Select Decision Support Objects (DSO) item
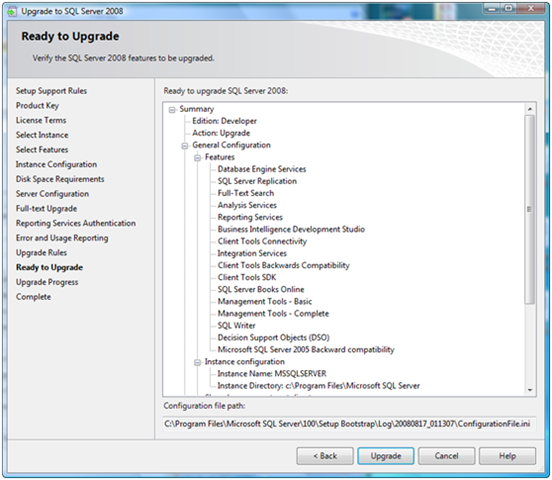This screenshot has height=480, width=552. (x=273, y=338)
